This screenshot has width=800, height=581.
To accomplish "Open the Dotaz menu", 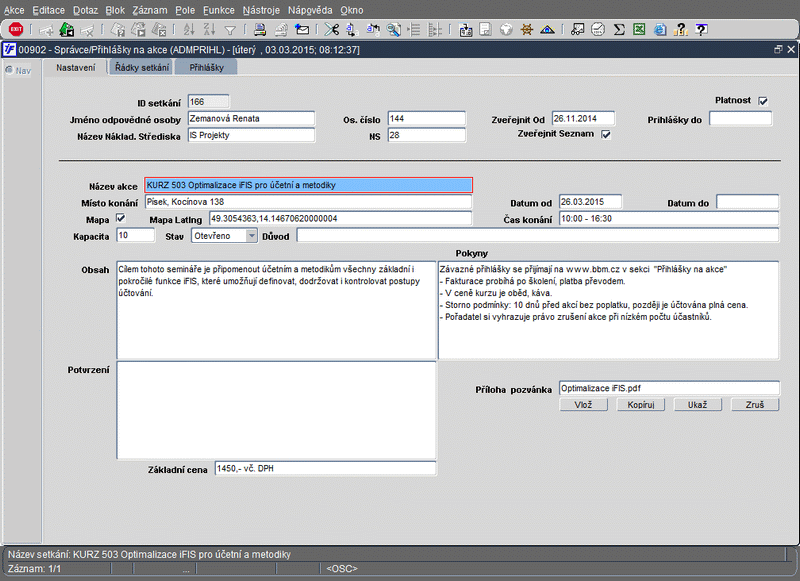I will pos(85,10).
